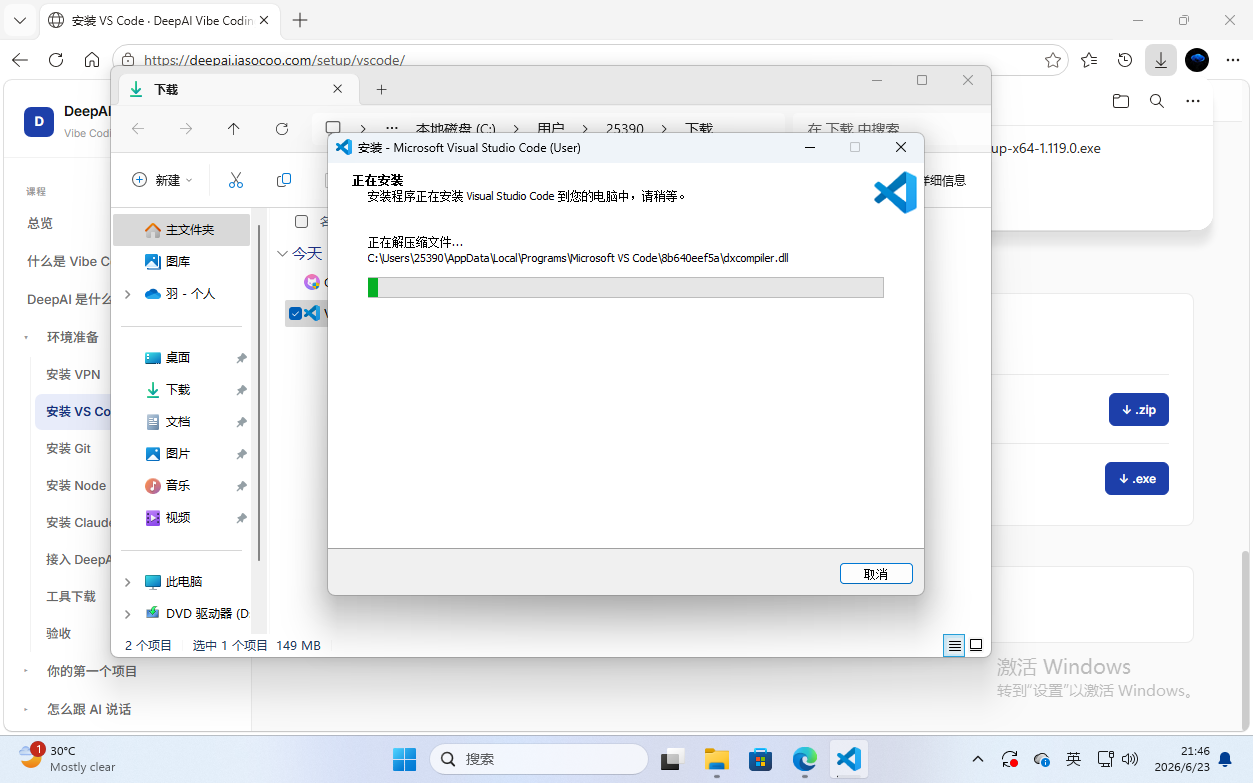Image resolution: width=1253 pixels, height=783 pixels.
Task: Toggle the Edge downloads toolbar icon
Action: pyautogui.click(x=1161, y=60)
